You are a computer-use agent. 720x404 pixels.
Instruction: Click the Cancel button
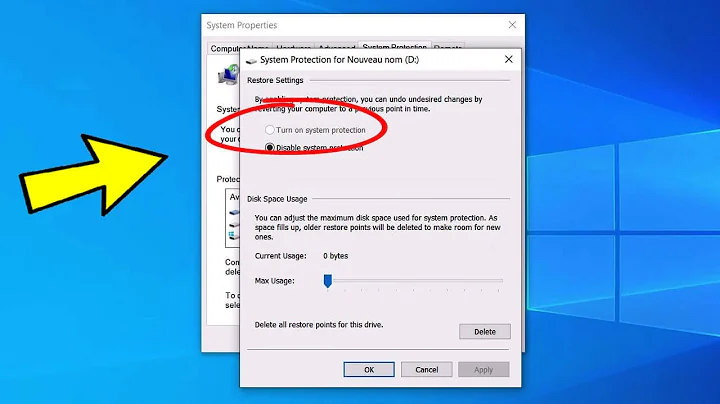point(427,370)
